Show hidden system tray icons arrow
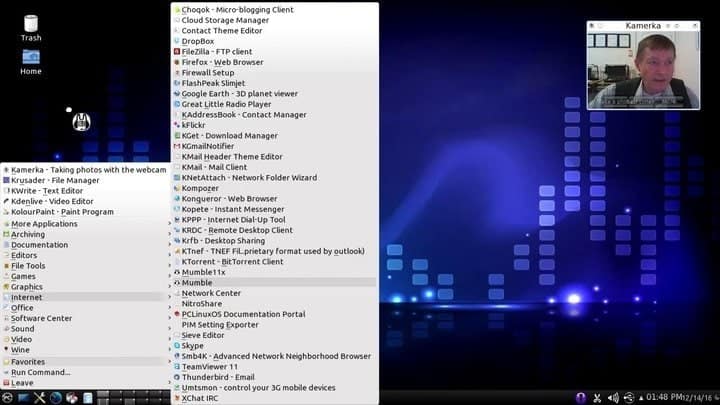Screen dimensions: 720x405 click(641, 398)
